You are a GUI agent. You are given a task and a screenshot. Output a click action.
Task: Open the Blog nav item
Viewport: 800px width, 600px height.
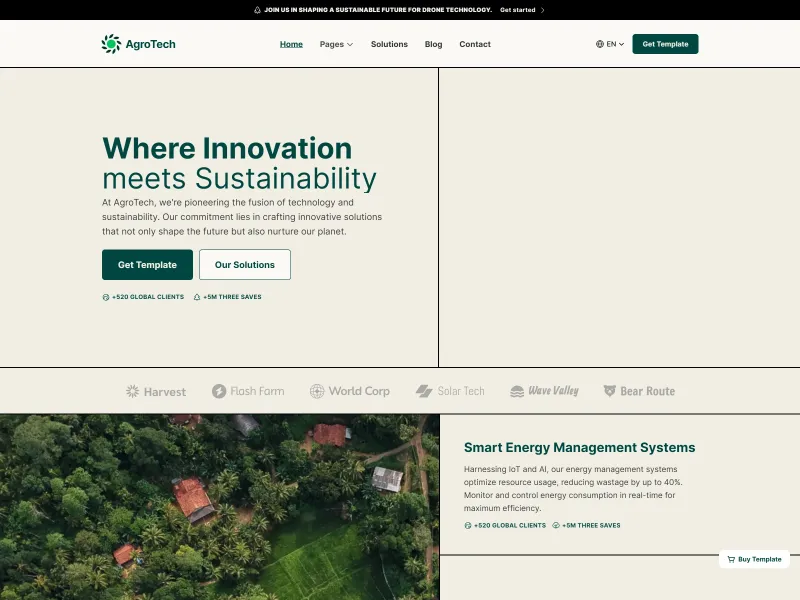(x=433, y=44)
